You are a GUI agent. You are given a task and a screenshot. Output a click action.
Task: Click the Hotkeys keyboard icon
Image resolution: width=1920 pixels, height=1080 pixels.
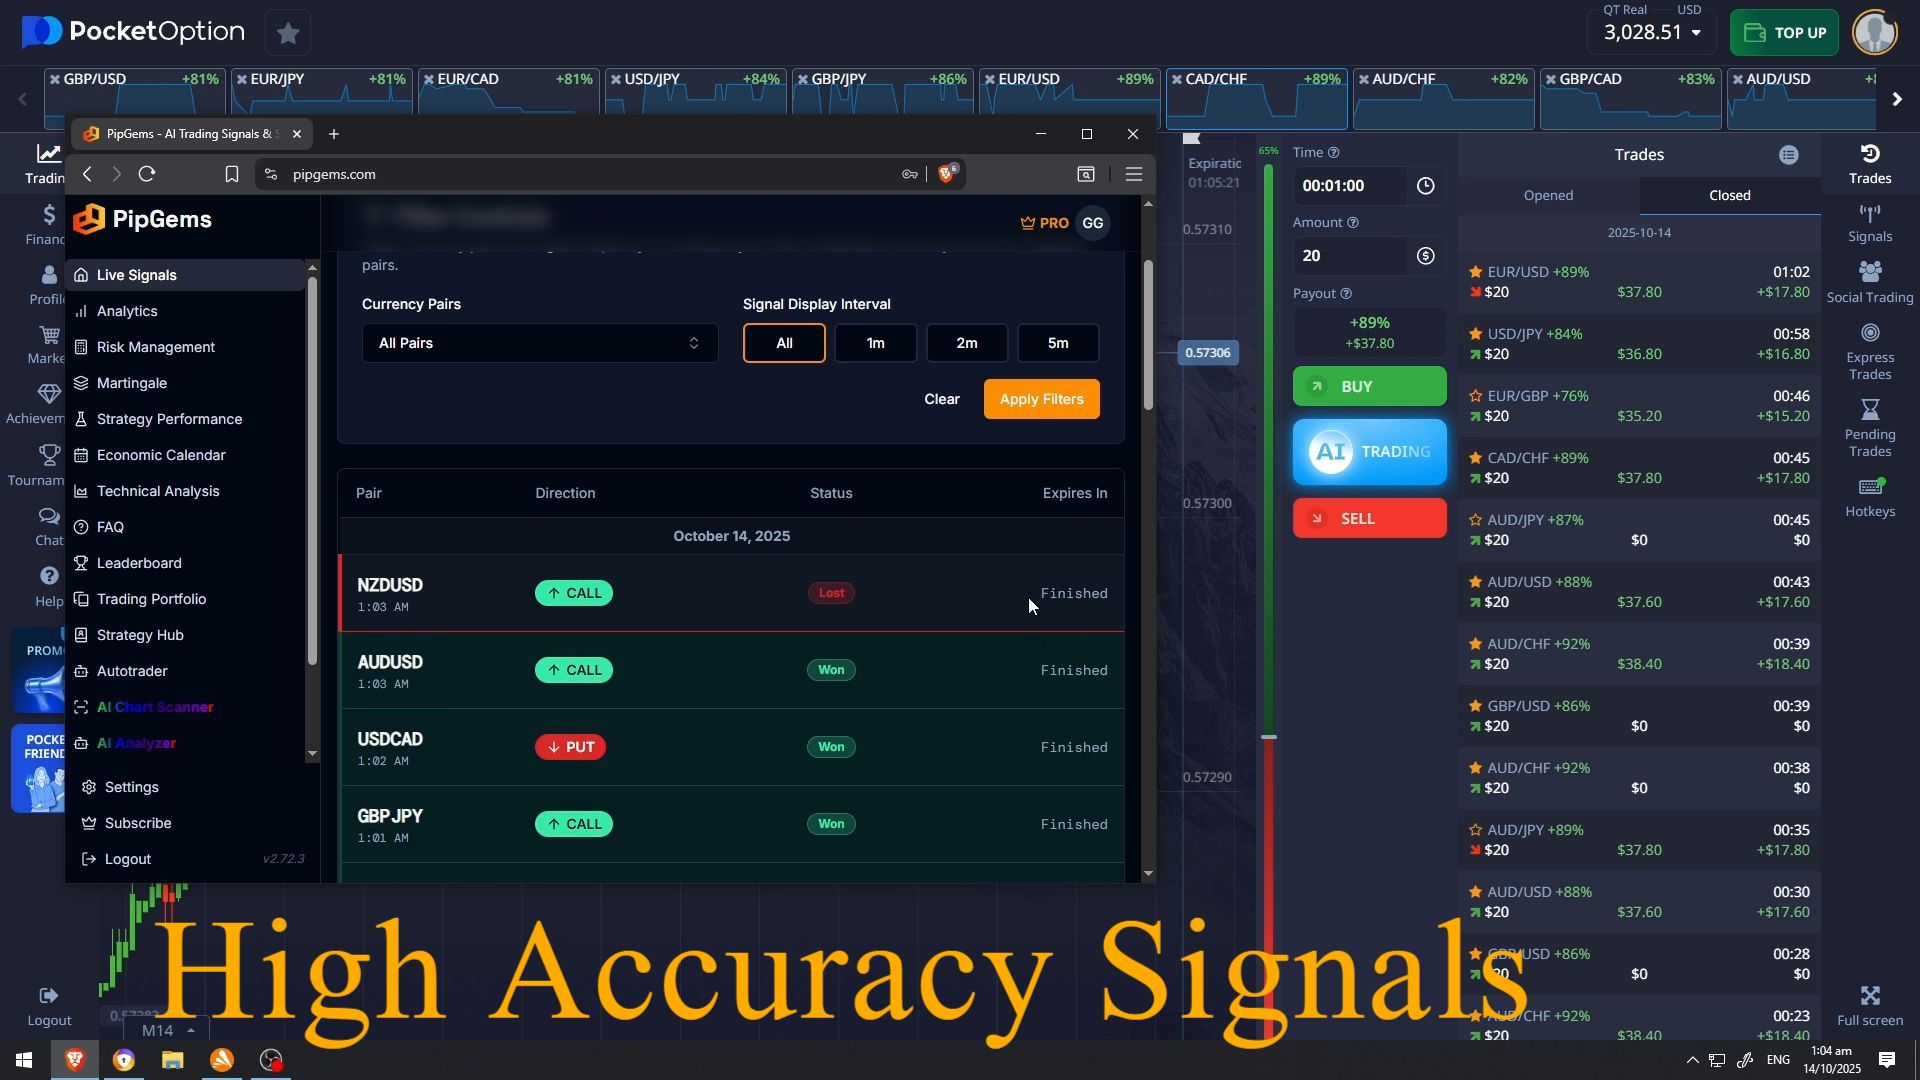tap(1869, 487)
